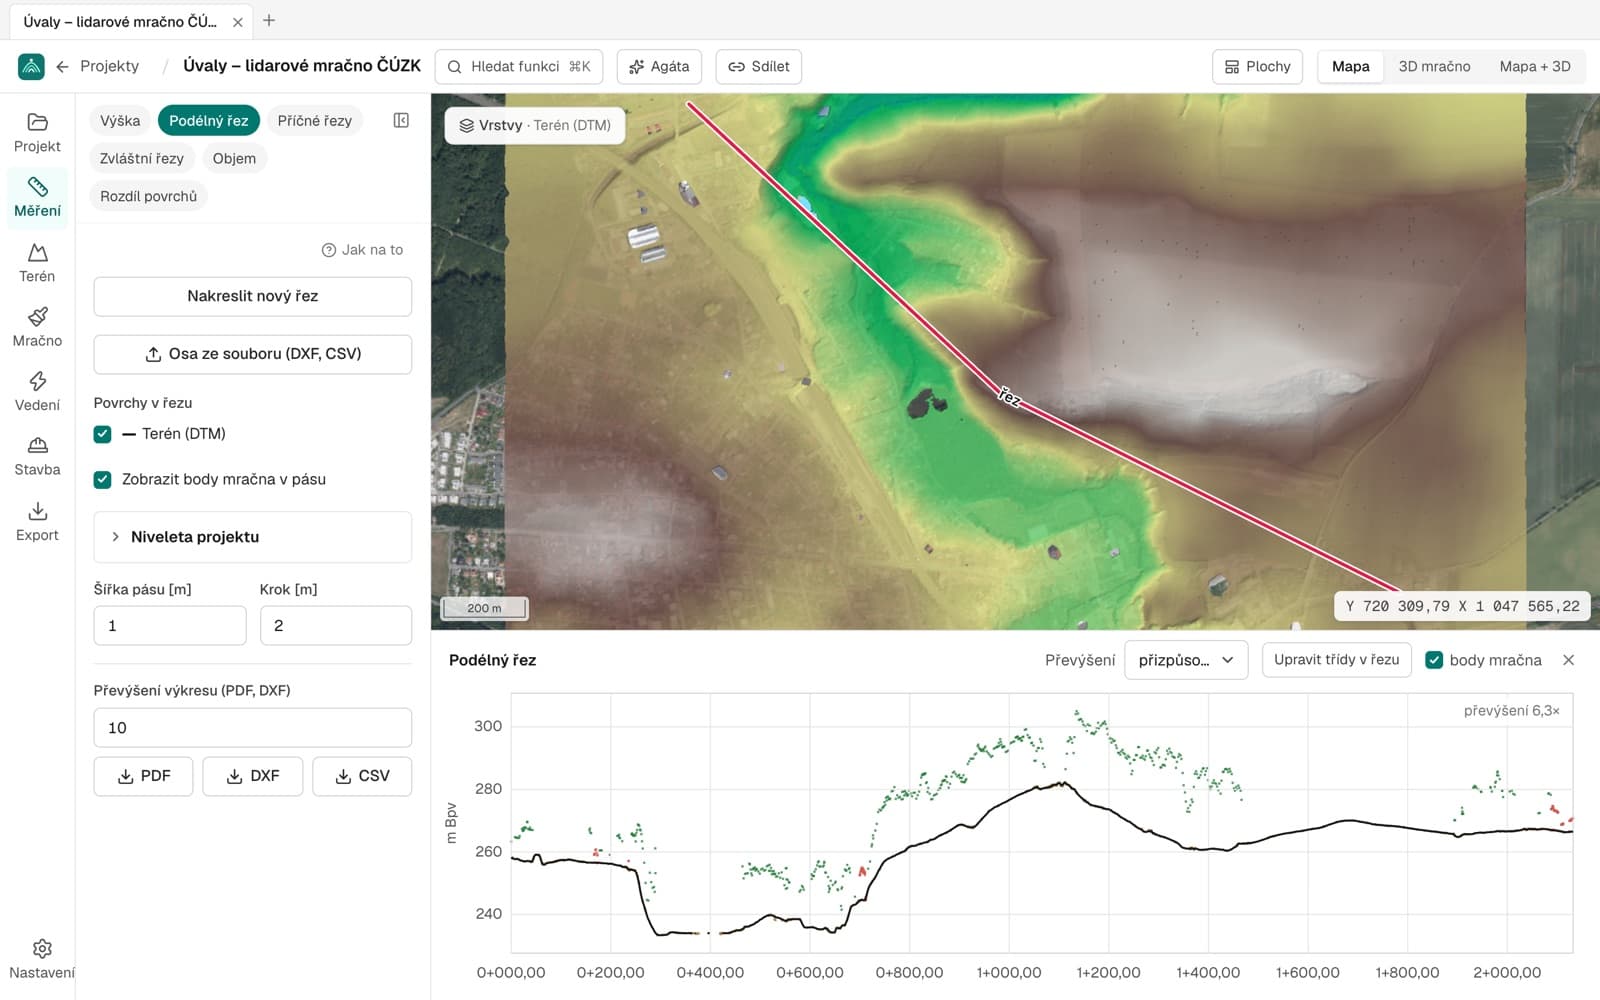Image resolution: width=1600 pixels, height=1000 pixels.
Task: Switch to the Mapa + 3D view
Action: coord(1535,66)
